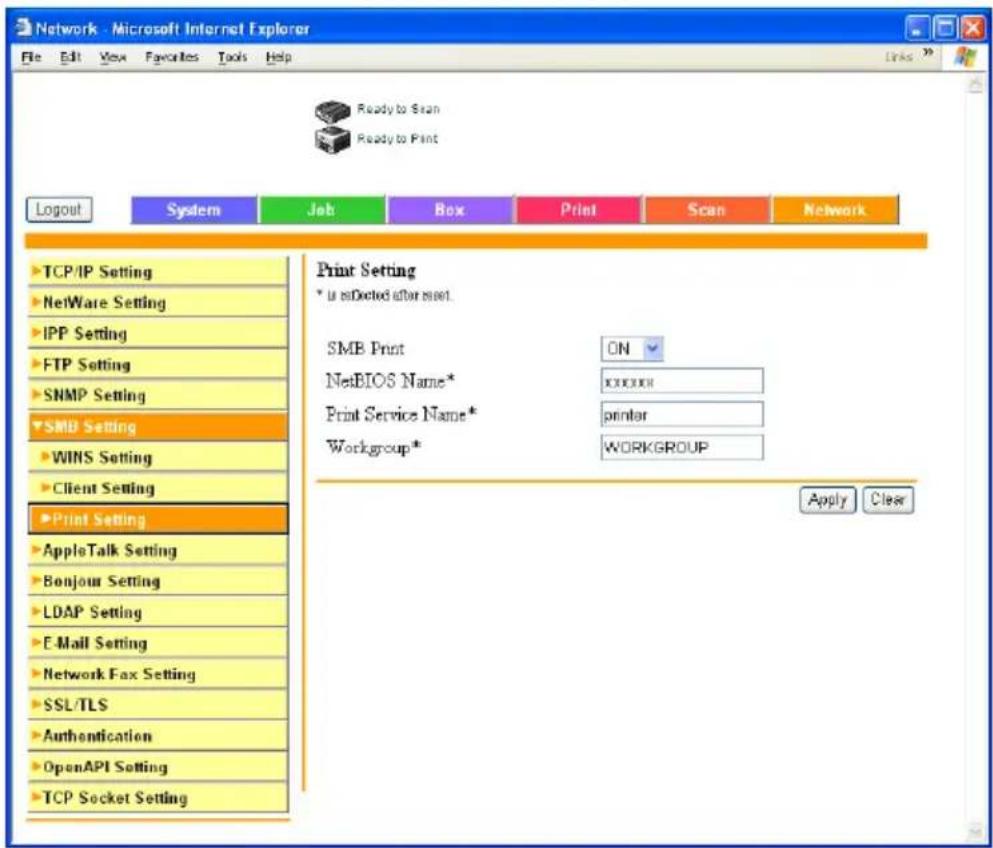Viewport: 993px width, 848px height.
Task: Collapse the SMB Setting section
Action: [158, 426]
